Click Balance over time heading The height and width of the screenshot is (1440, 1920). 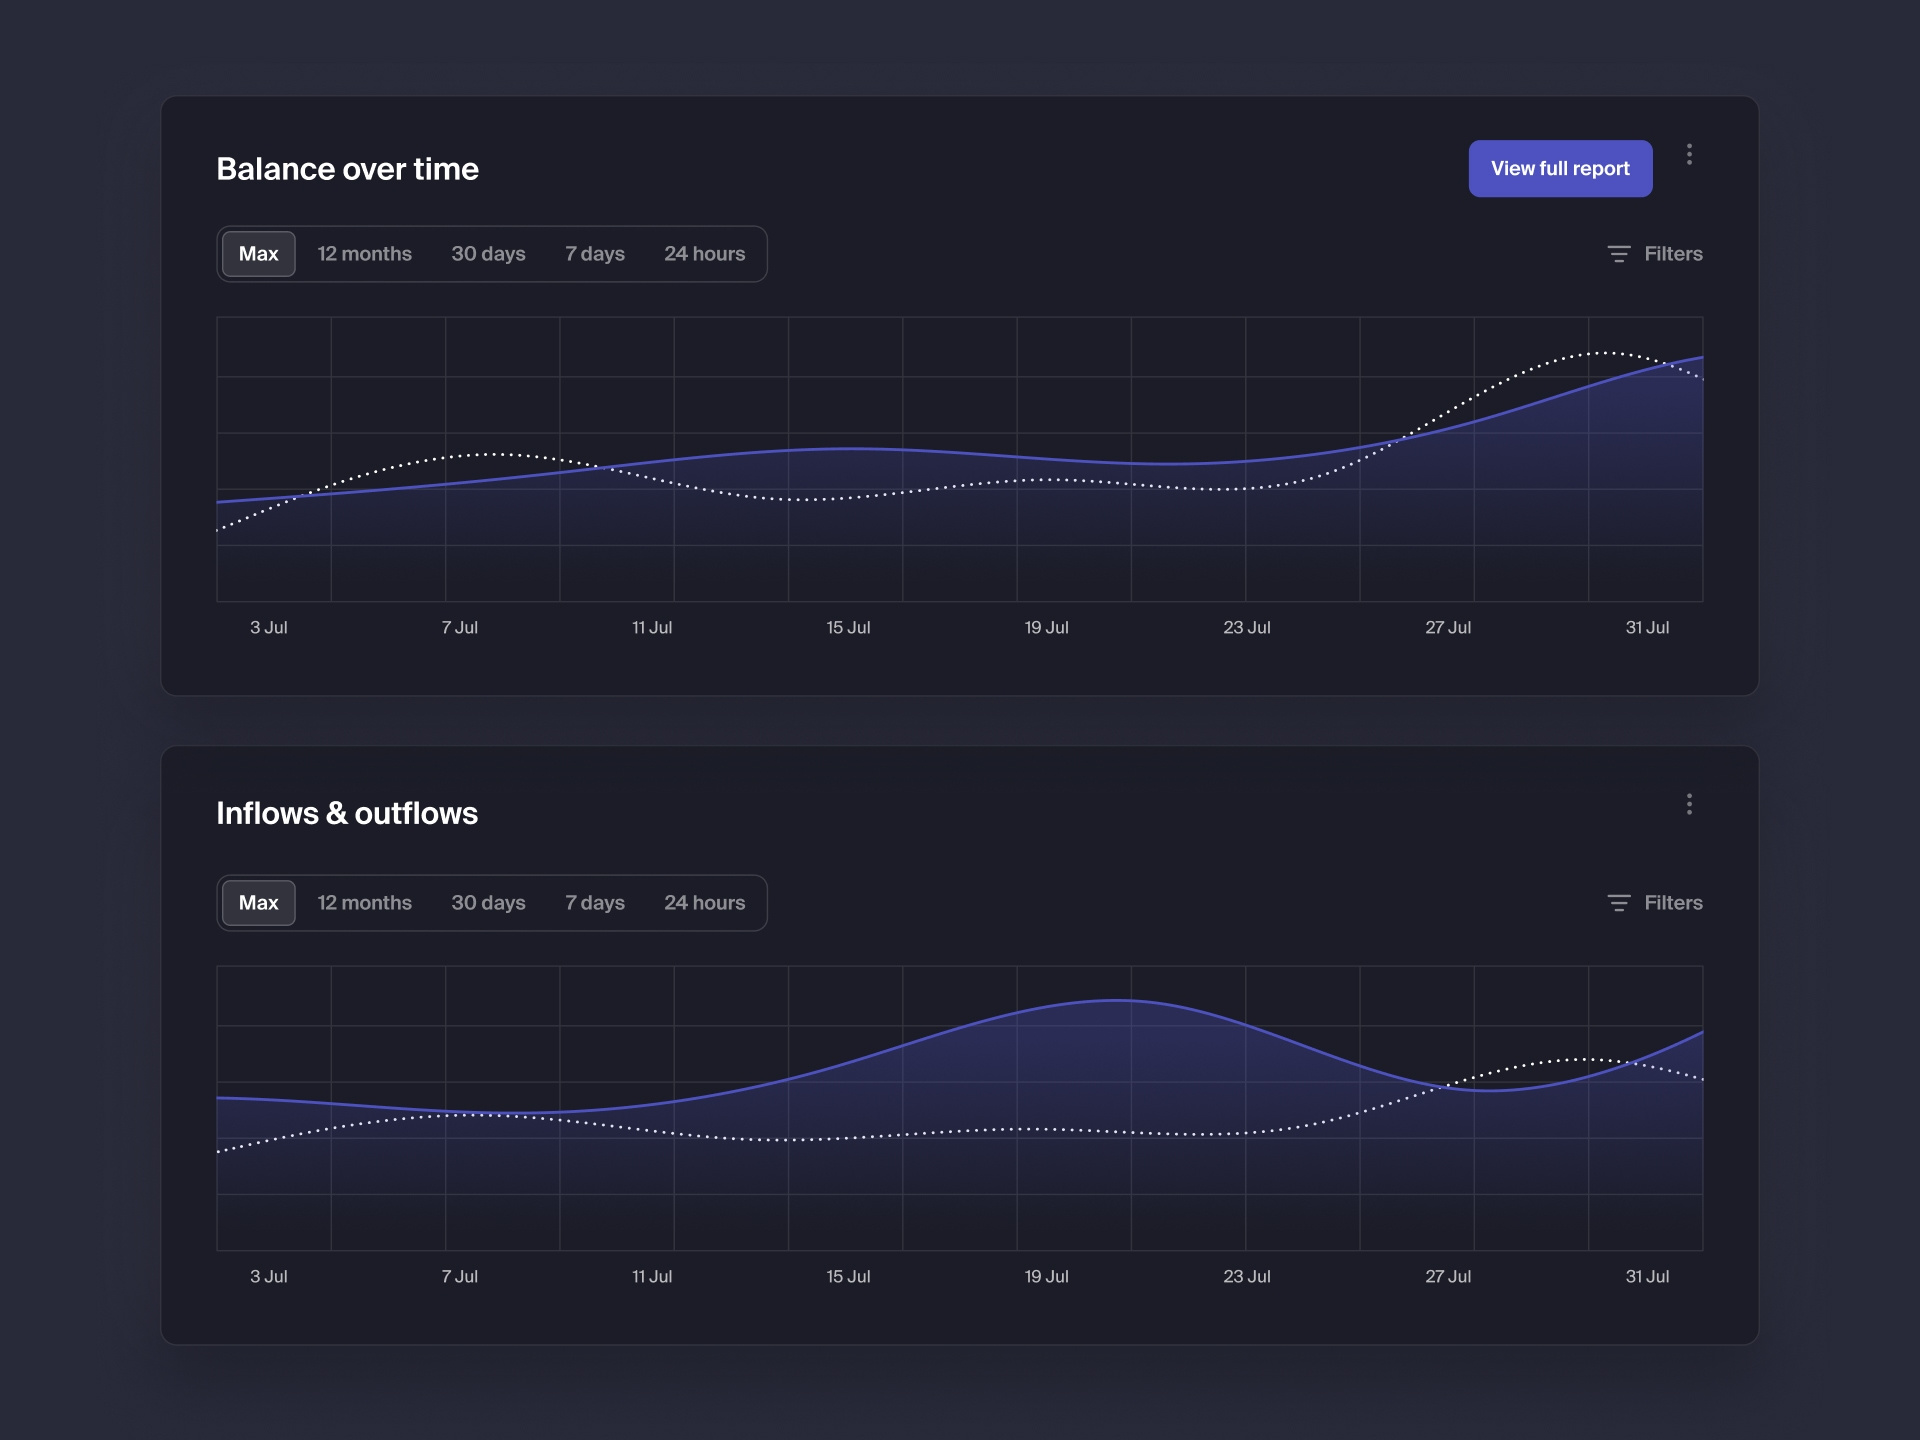click(x=347, y=169)
